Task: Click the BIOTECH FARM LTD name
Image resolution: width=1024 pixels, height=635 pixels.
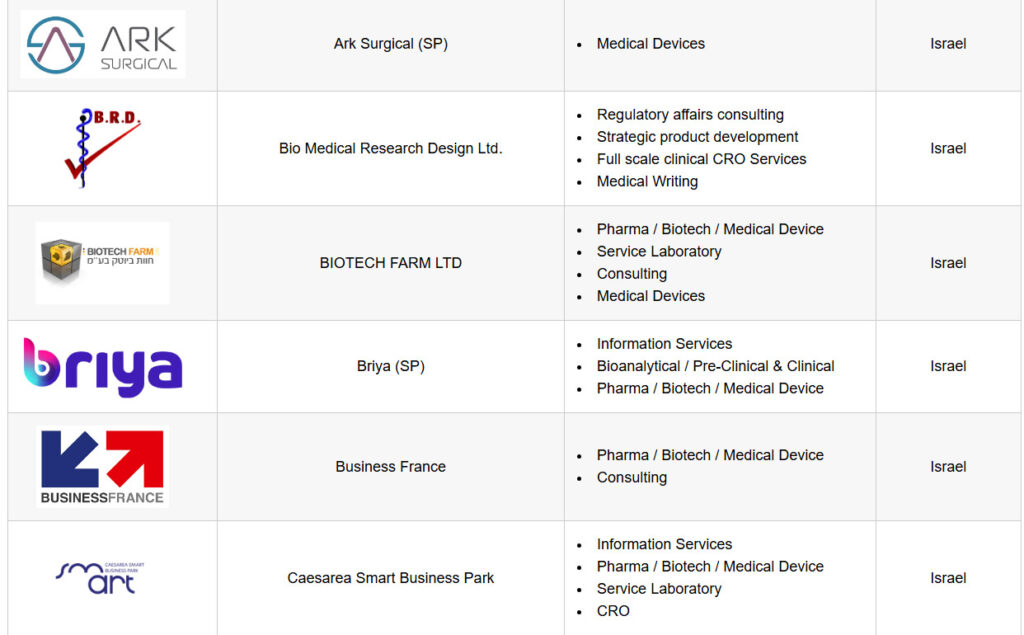Action: 391,263
